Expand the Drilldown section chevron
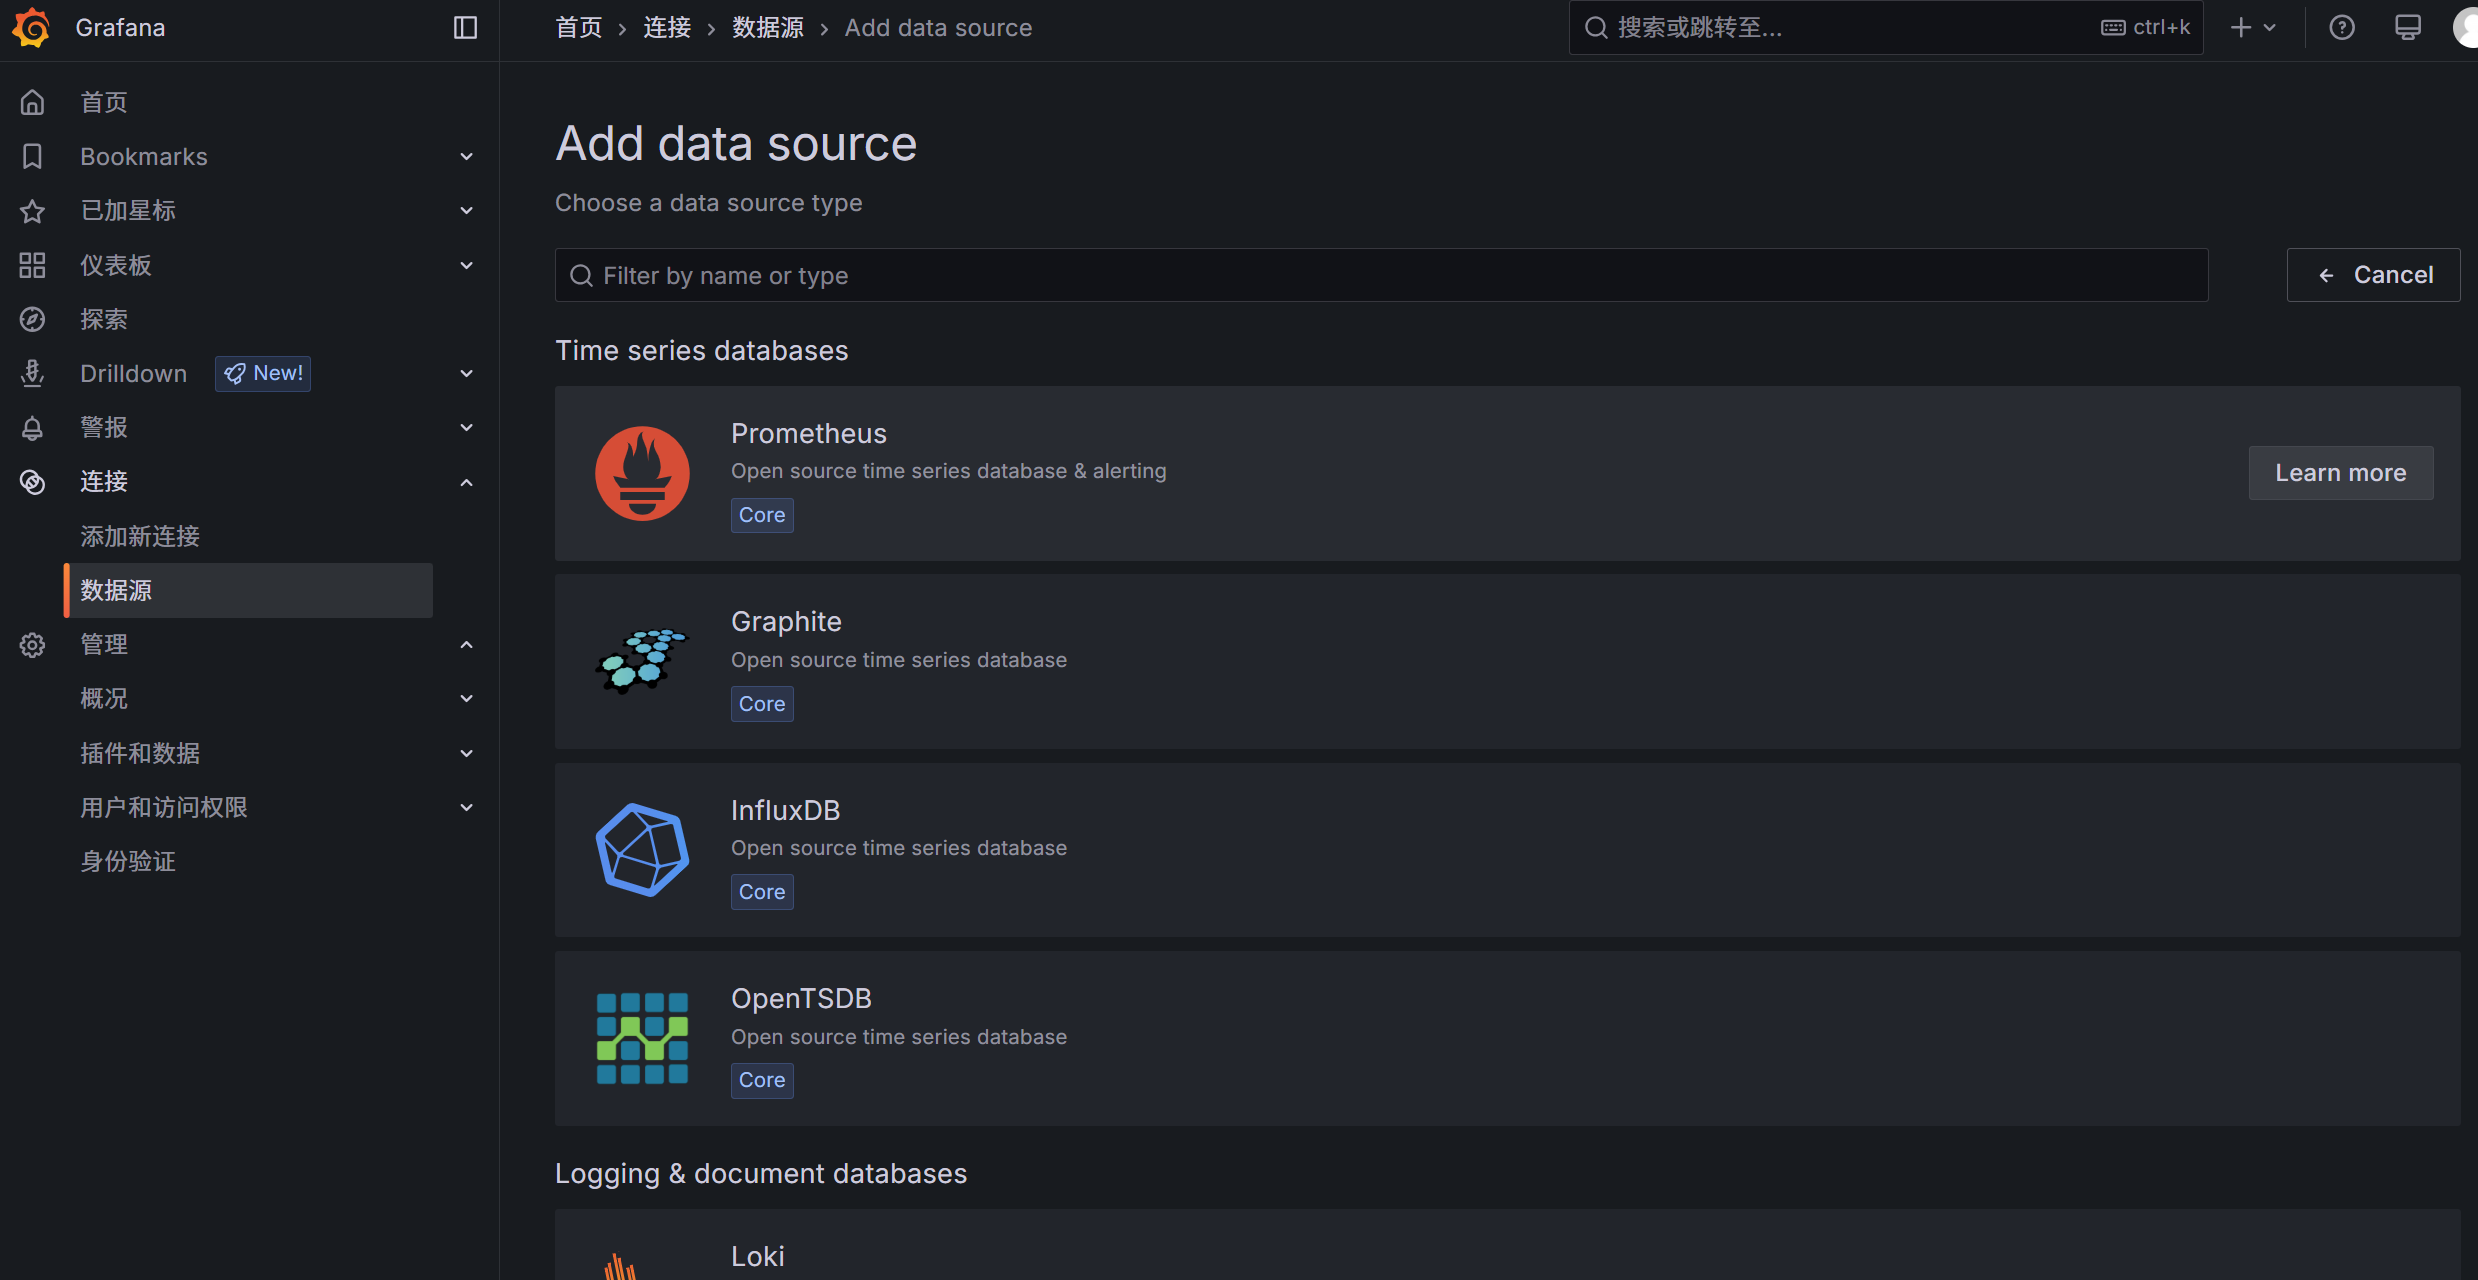The height and width of the screenshot is (1280, 2478). tap(466, 373)
